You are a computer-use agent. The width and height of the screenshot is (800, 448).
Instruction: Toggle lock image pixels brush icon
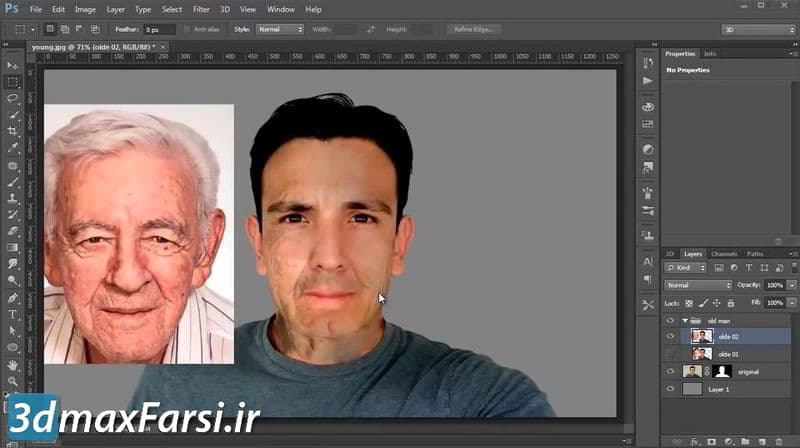[x=703, y=303]
